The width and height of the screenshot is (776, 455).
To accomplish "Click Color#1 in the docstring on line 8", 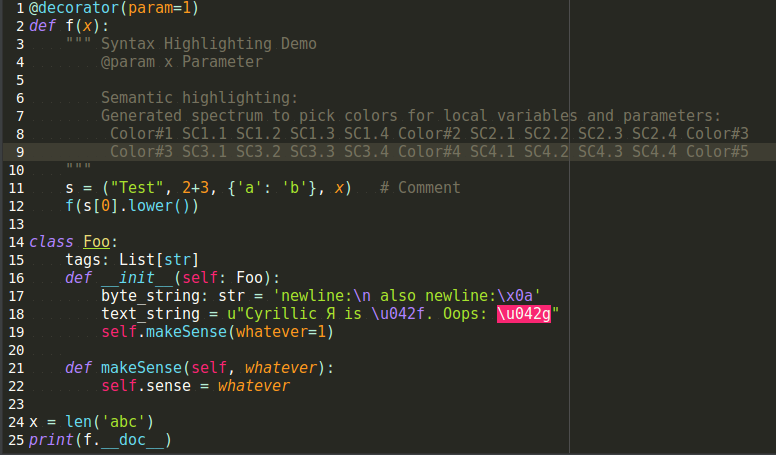I will (141, 134).
